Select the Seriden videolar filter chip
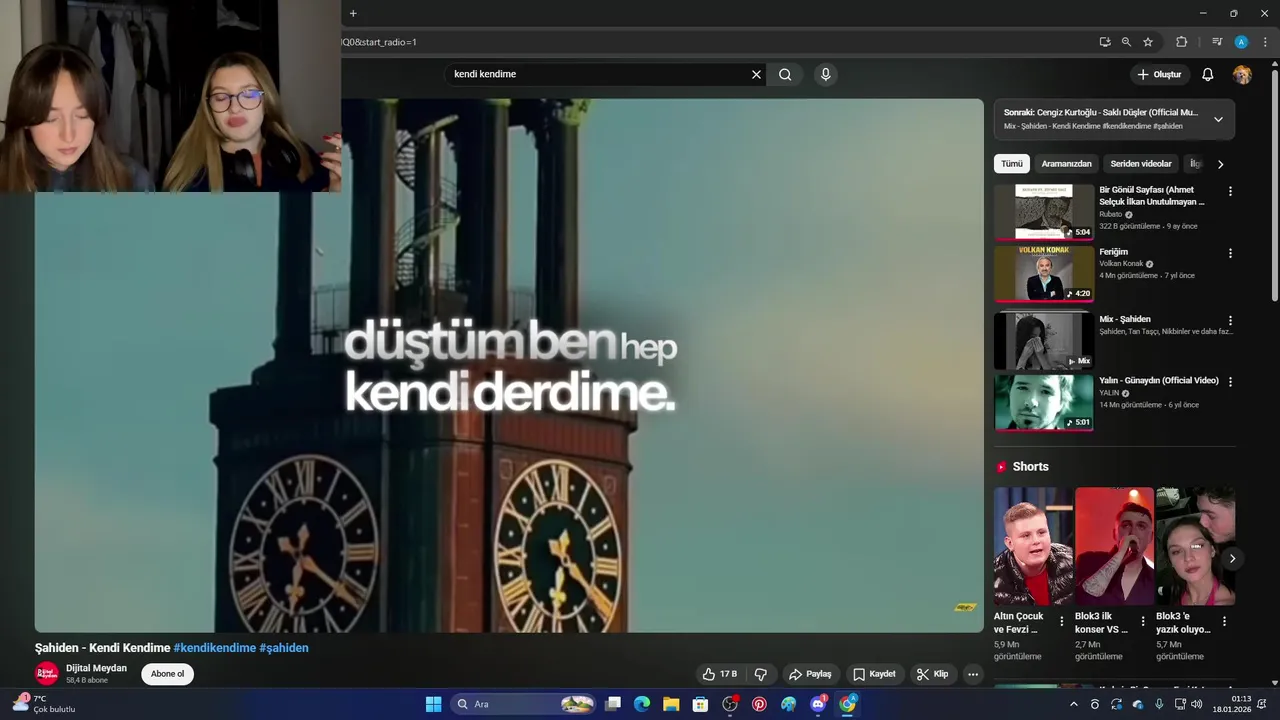The image size is (1280, 720). tap(1140, 163)
